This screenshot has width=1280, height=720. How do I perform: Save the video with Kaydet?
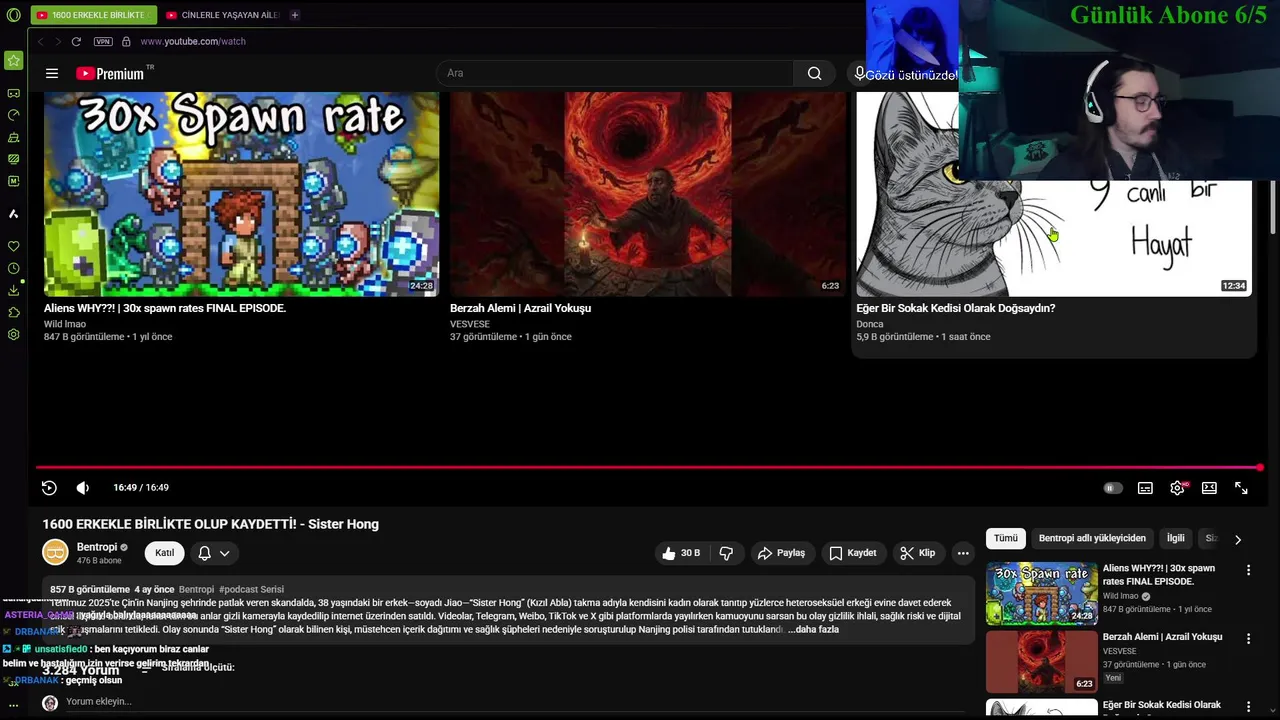(x=853, y=553)
